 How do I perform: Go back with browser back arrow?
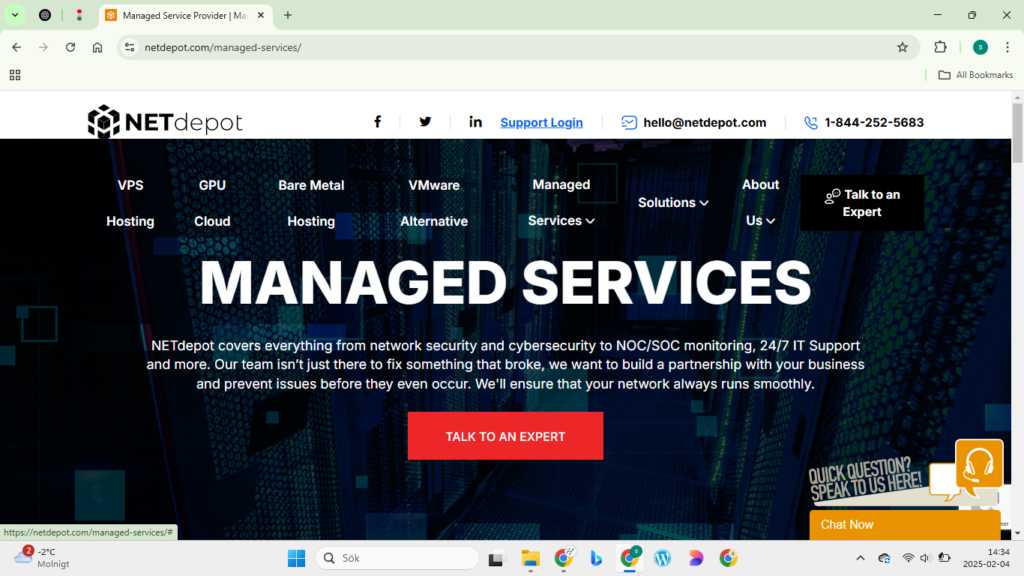(x=16, y=47)
